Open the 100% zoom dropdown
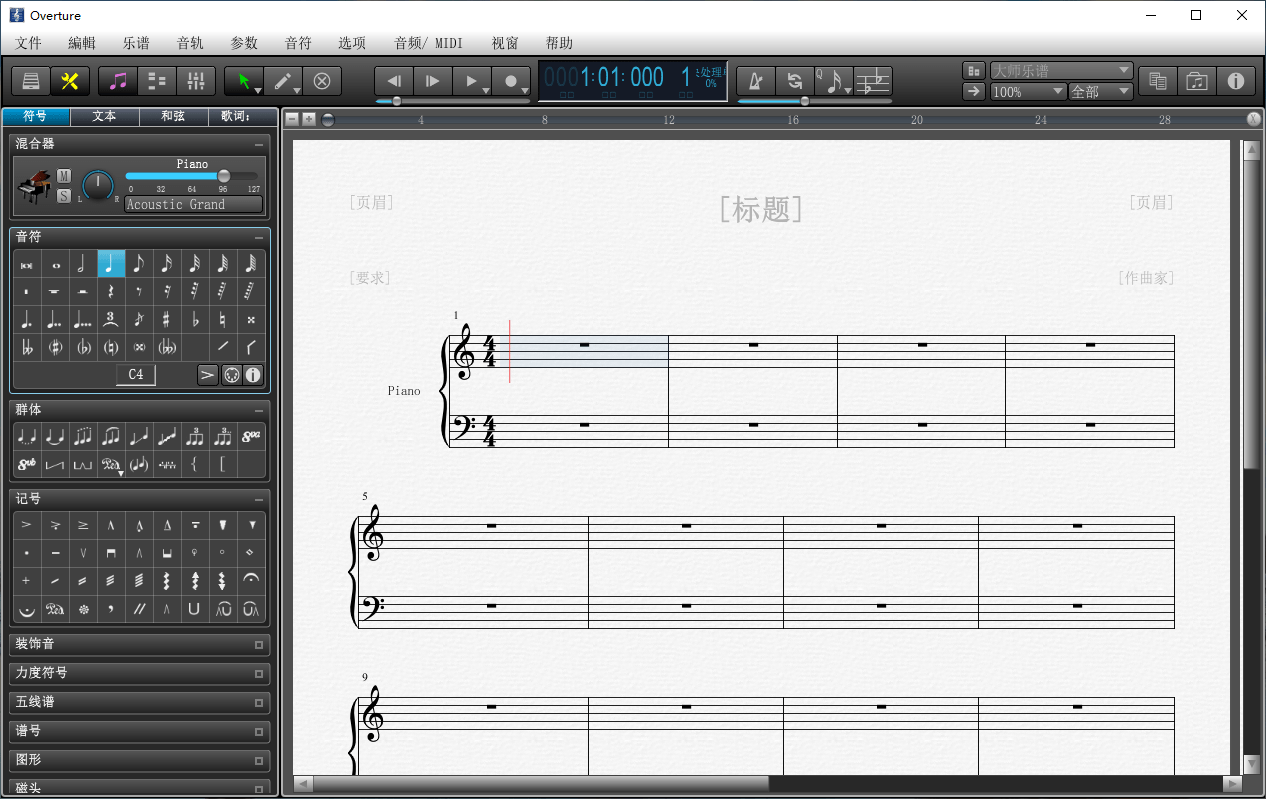The width and height of the screenshot is (1266, 799). [1028, 91]
